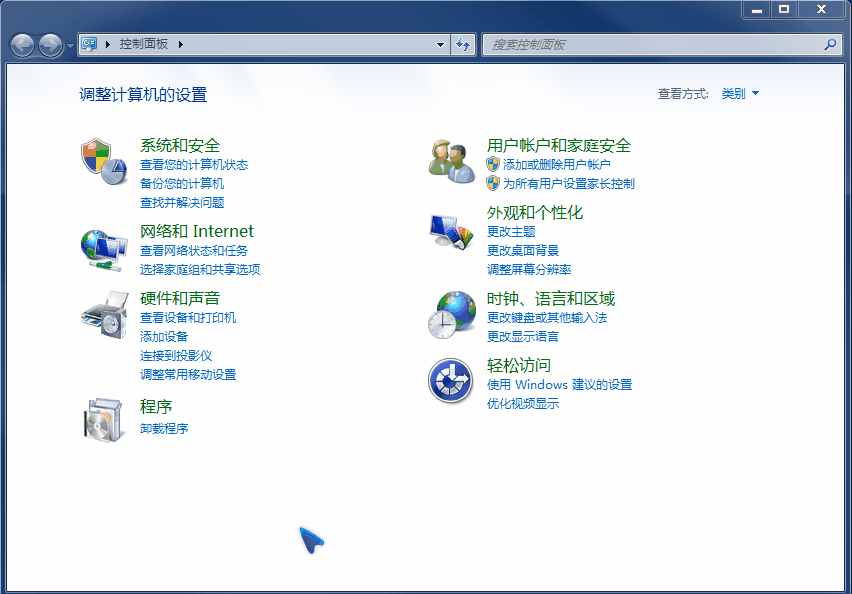
Task: Click 查找并解决问题 link
Action: [x=182, y=202]
